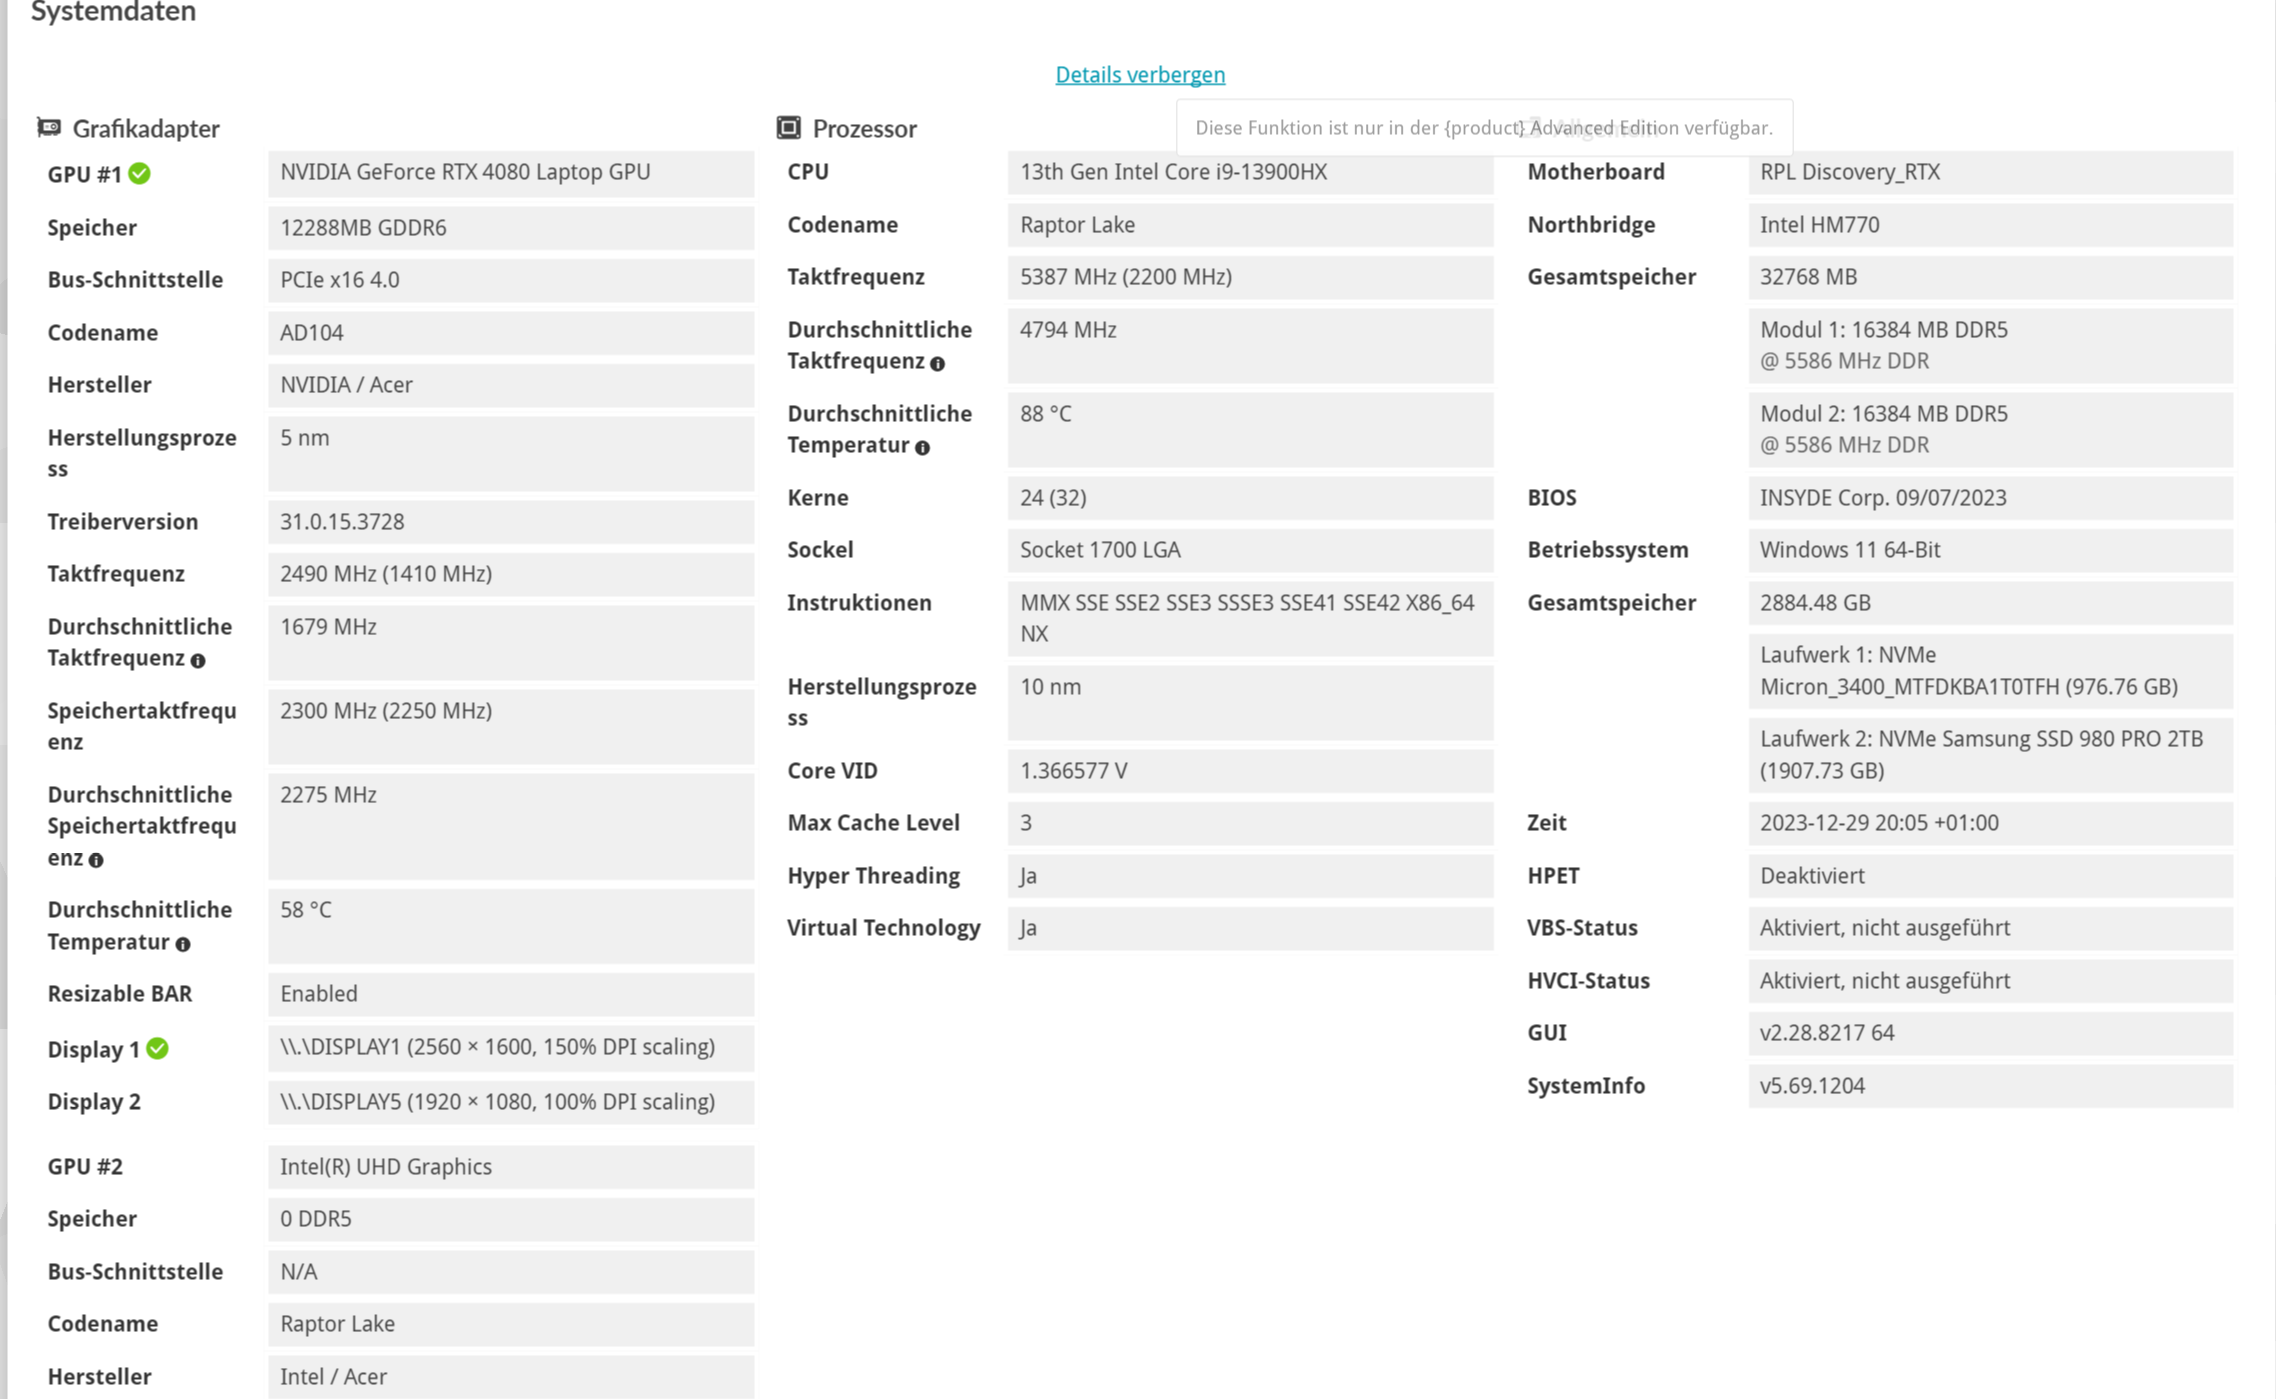Collapse details via Details verbergen

tap(1139, 74)
